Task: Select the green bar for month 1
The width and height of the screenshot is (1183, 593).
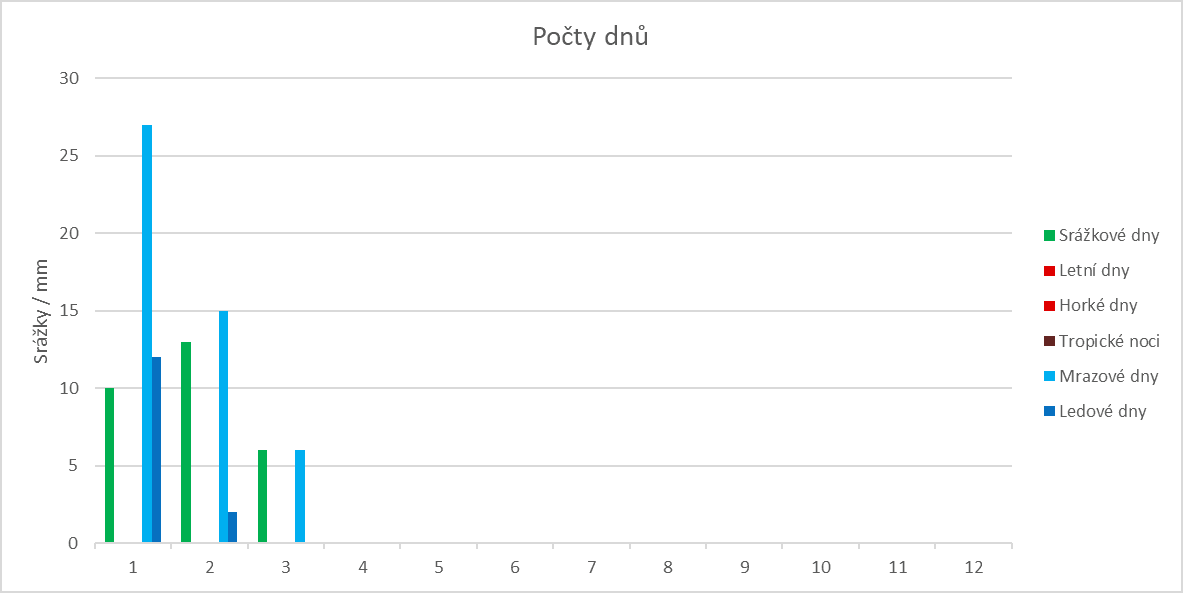Action: point(109,466)
